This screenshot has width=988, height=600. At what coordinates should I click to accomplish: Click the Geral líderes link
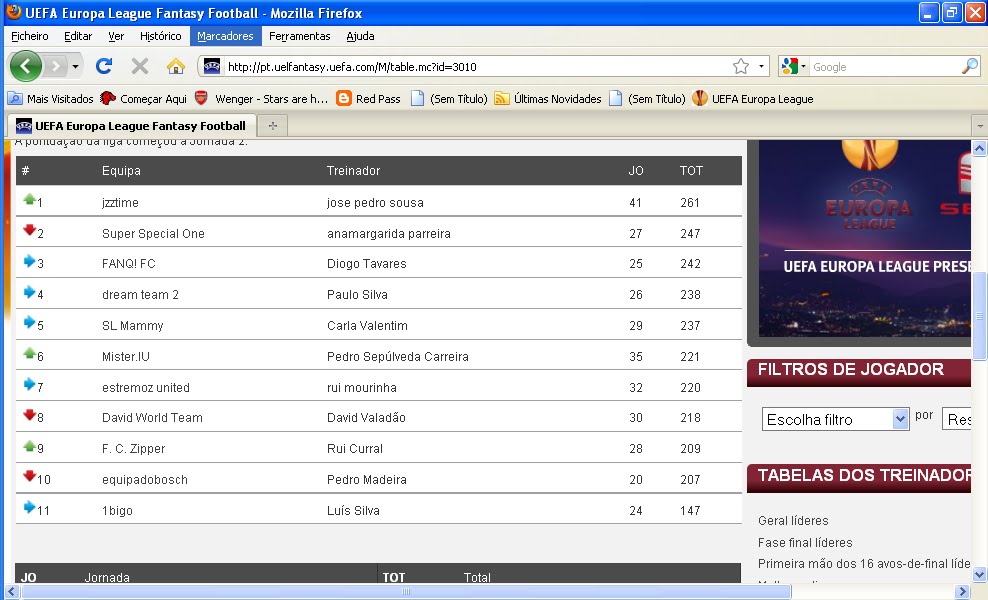tap(793, 521)
